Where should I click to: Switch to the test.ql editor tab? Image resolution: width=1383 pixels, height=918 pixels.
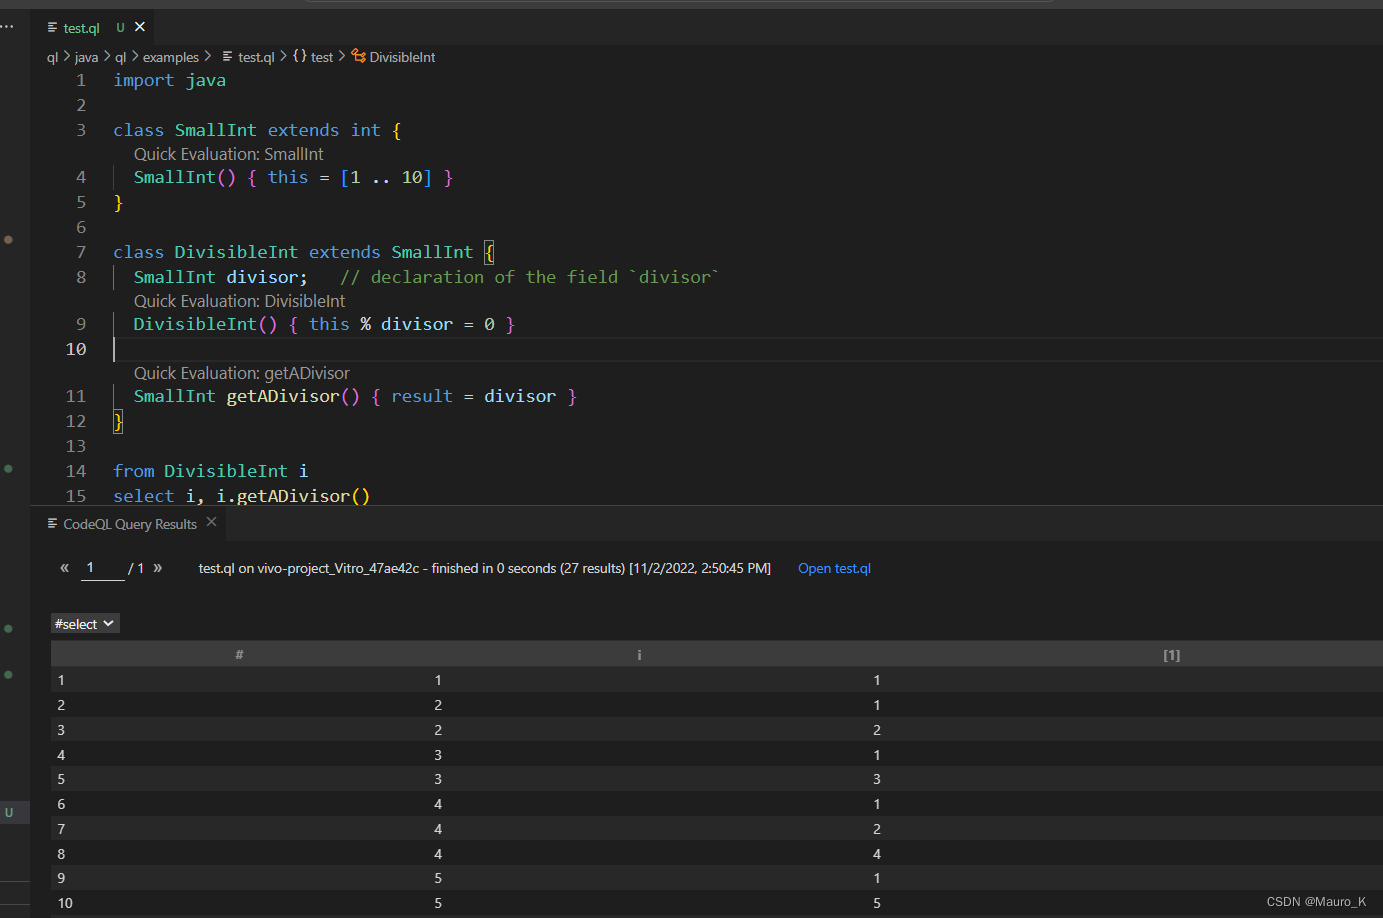(81, 28)
